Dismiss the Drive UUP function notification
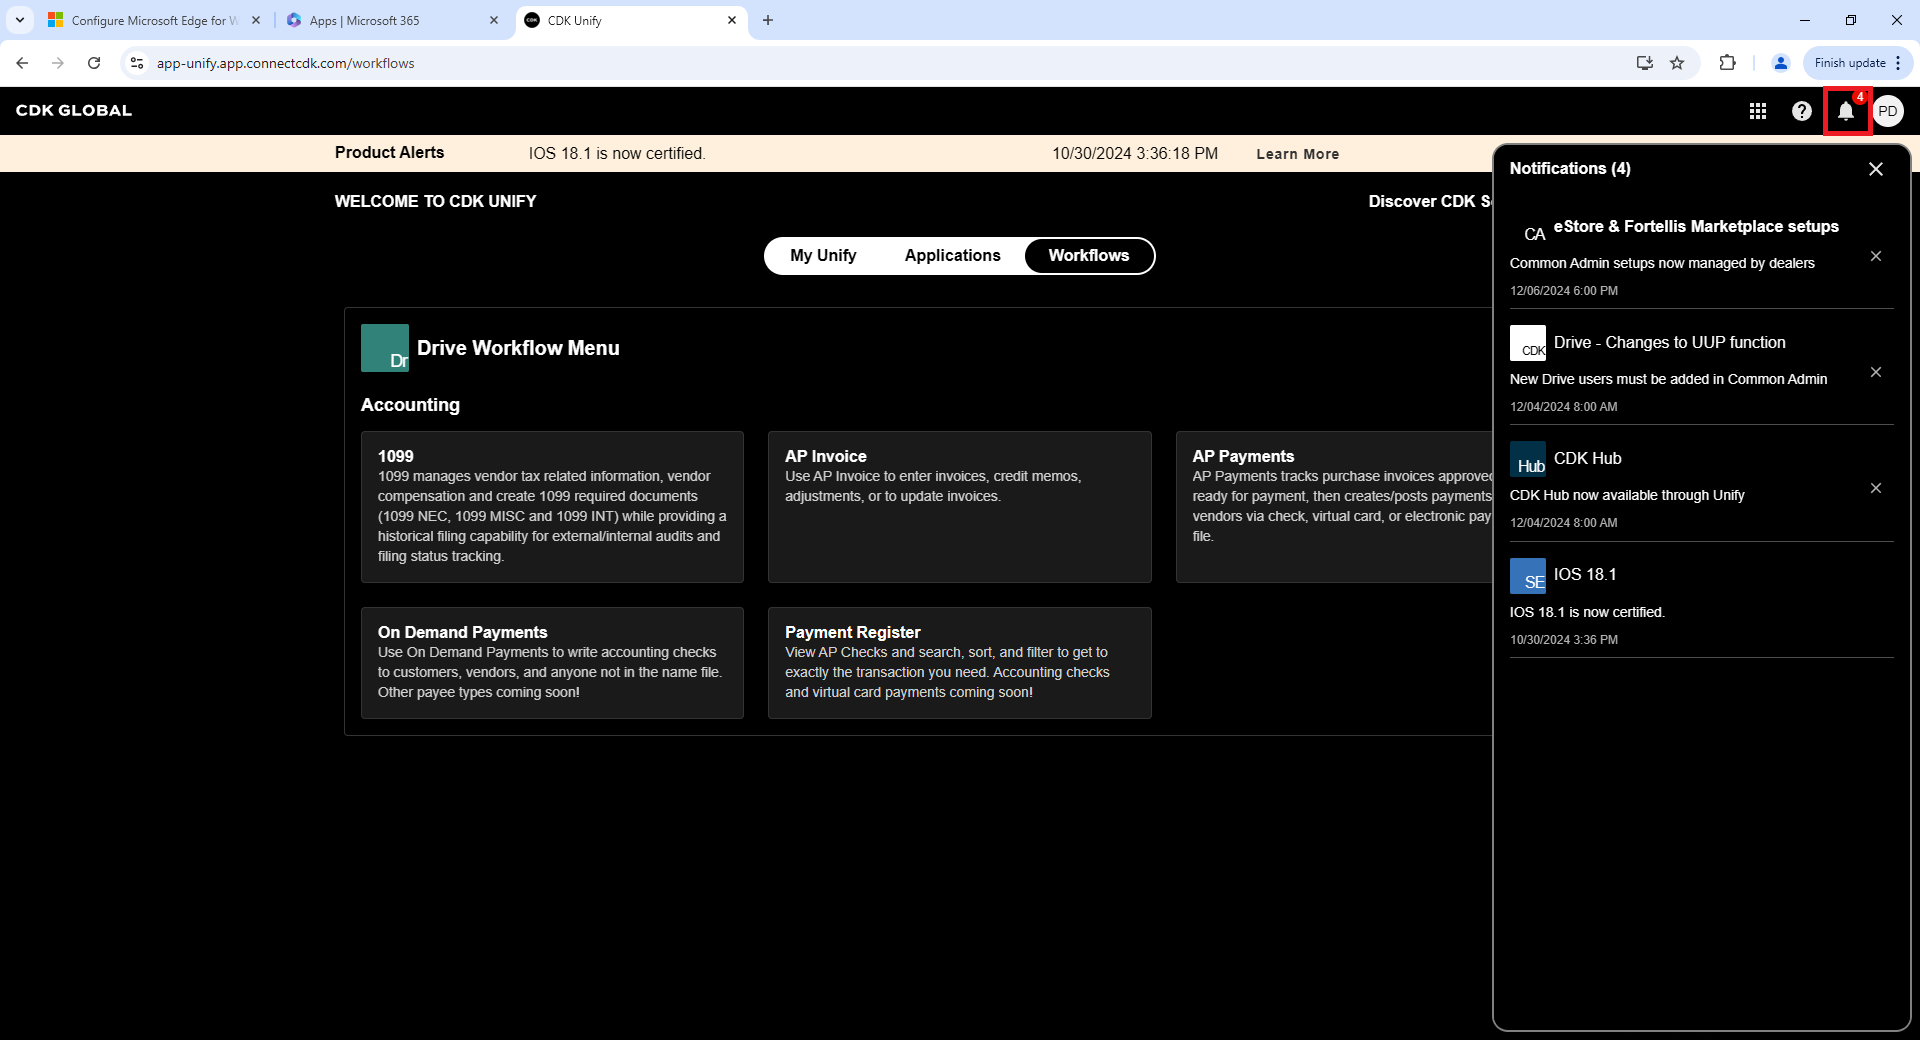The width and height of the screenshot is (1920, 1040). tap(1876, 372)
